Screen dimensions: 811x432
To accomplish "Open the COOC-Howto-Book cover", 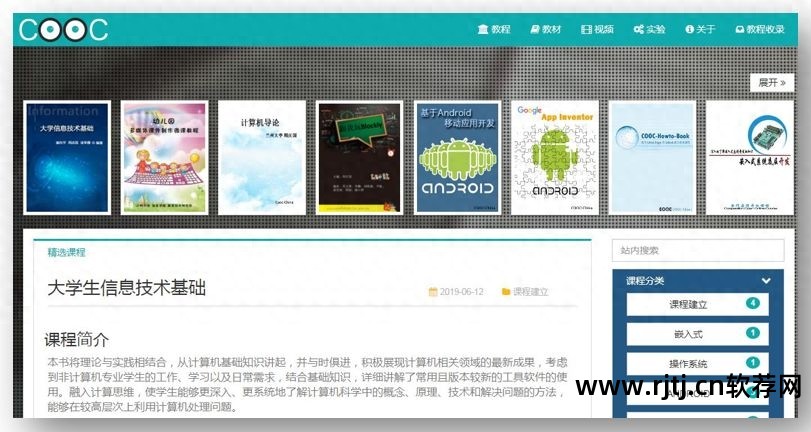I will click(x=653, y=157).
